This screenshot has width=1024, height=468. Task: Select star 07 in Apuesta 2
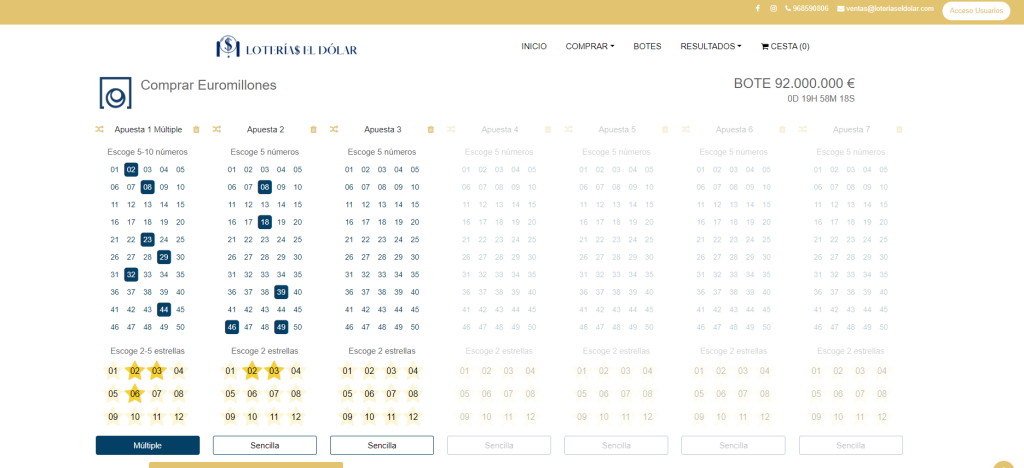274,394
